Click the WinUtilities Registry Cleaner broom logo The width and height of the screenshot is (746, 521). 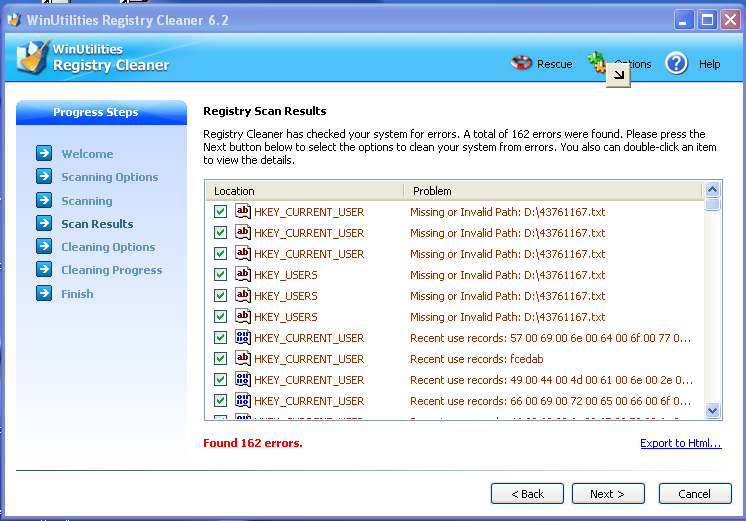coord(32,57)
